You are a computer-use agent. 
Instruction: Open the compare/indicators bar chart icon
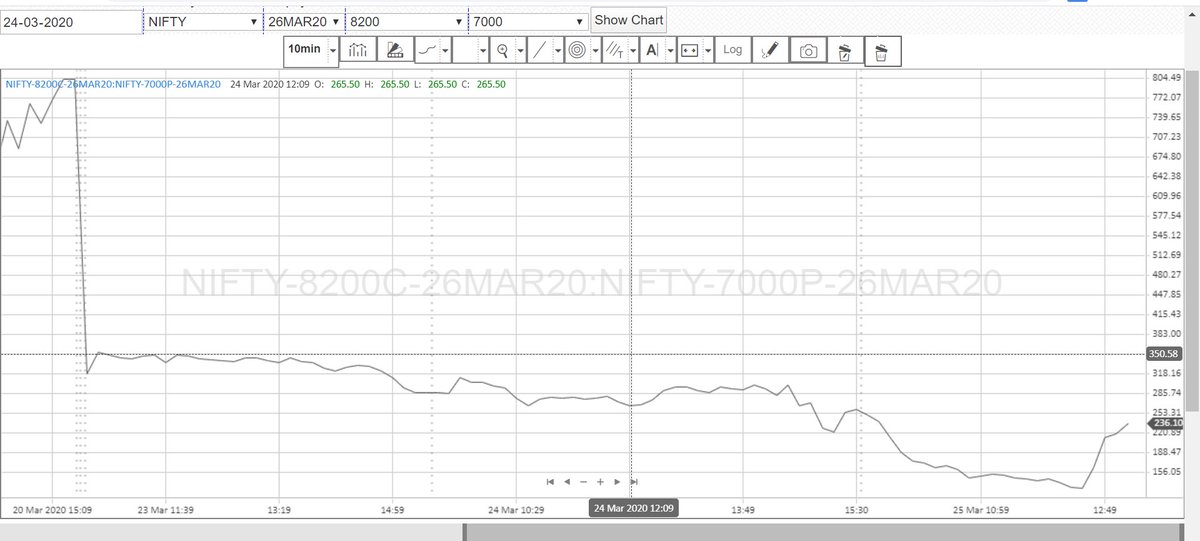(357, 50)
